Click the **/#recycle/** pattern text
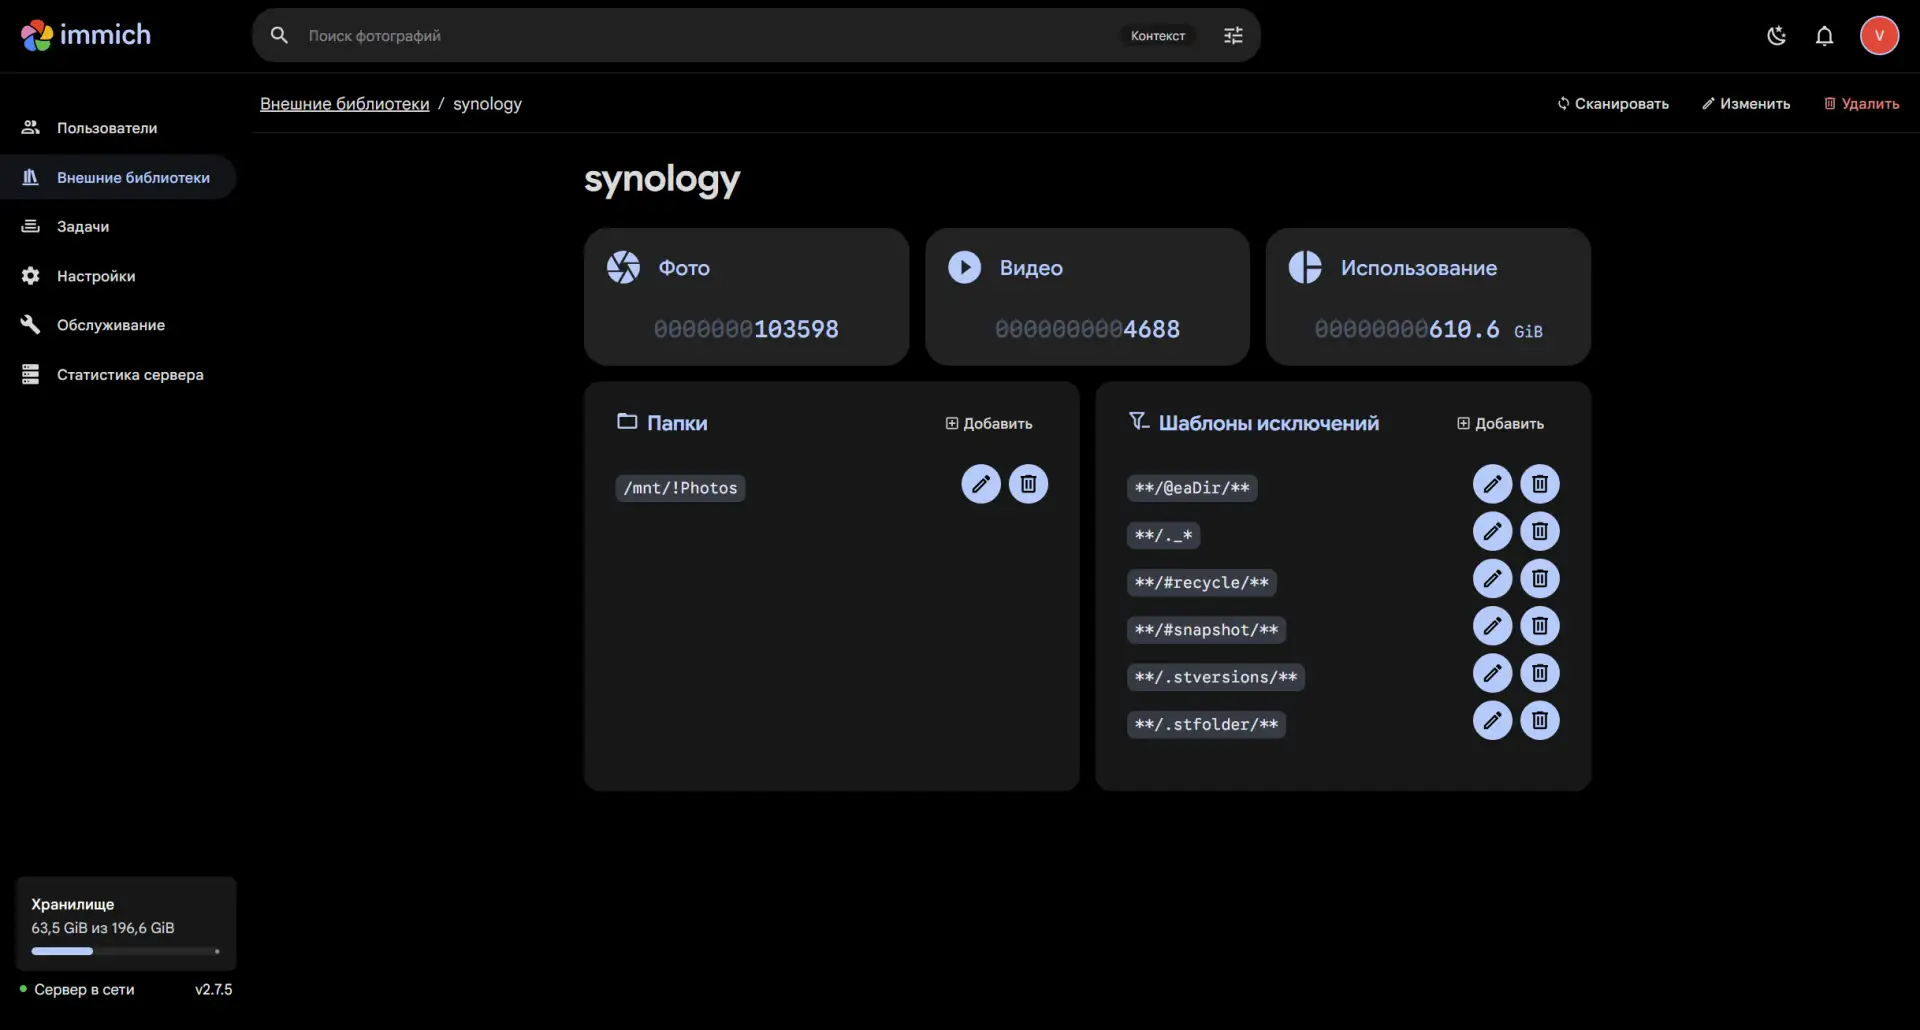The width and height of the screenshot is (1920, 1030). [1201, 583]
